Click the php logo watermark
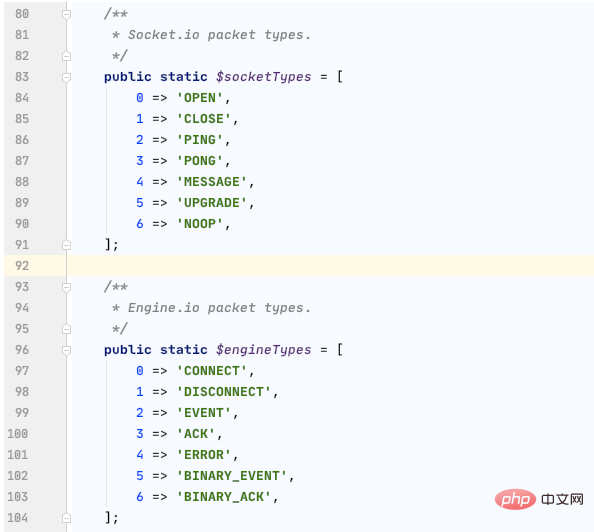The height and width of the screenshot is (532, 594). click(515, 499)
